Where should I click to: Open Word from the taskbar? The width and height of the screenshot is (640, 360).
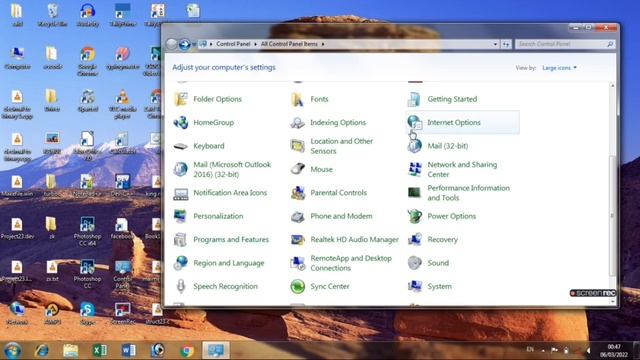[129, 350]
